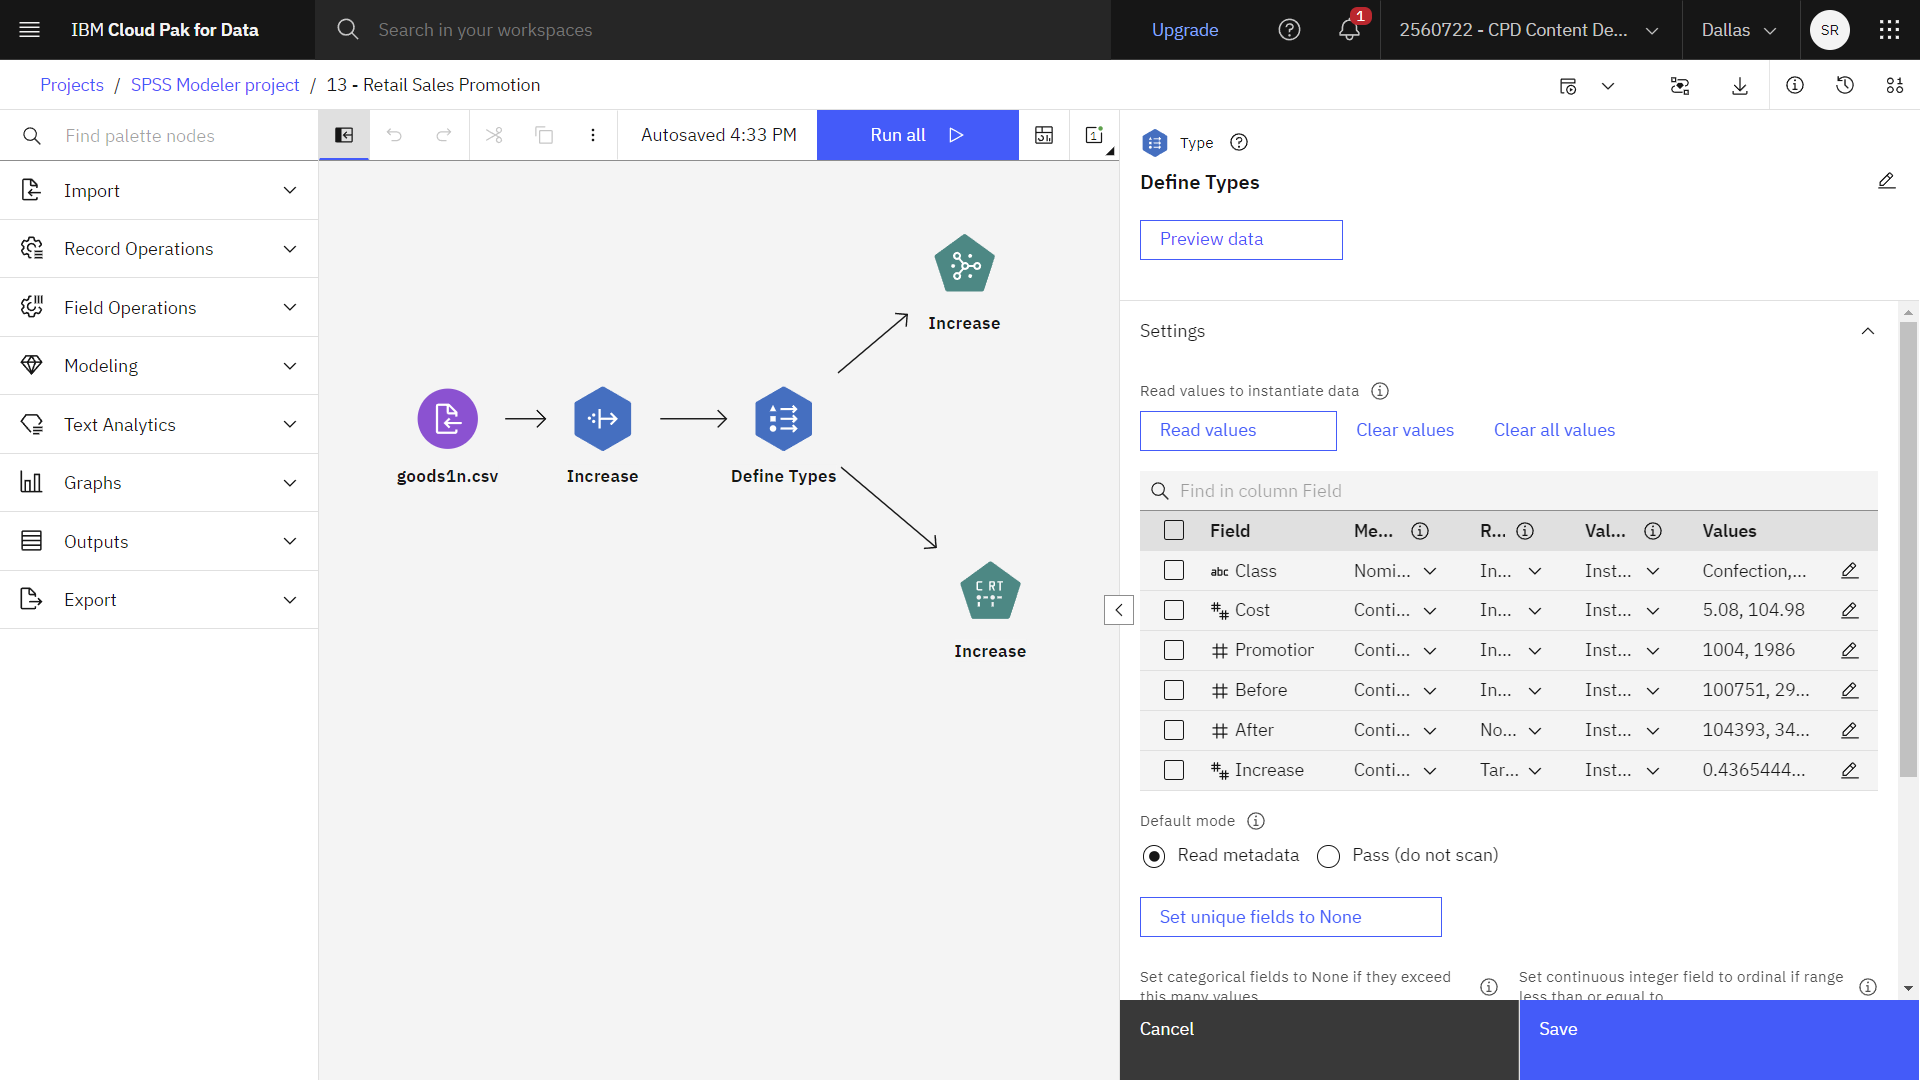1920x1080 pixels.
Task: Expand the Field Operations palette category
Action: pyautogui.click(x=159, y=307)
